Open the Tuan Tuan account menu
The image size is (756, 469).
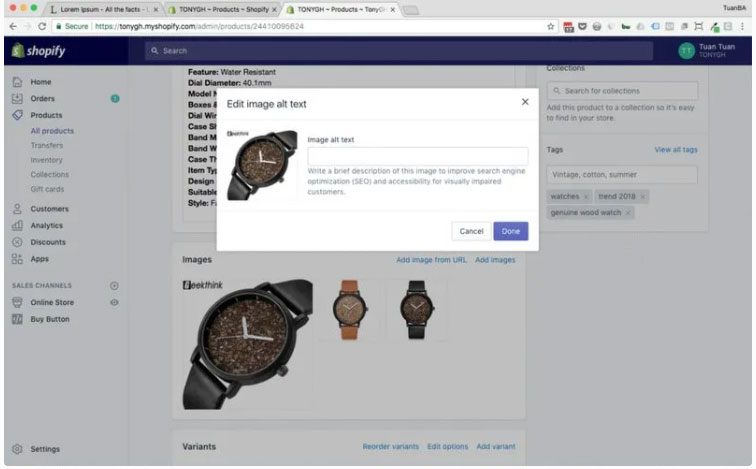pyautogui.click(x=707, y=50)
